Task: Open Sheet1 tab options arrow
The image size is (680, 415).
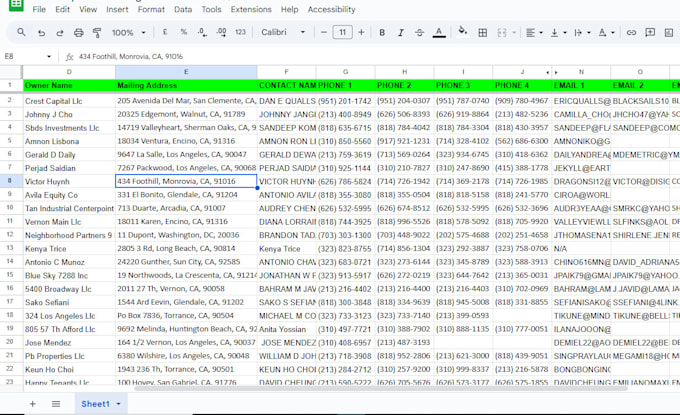Action: pyautogui.click(x=118, y=404)
